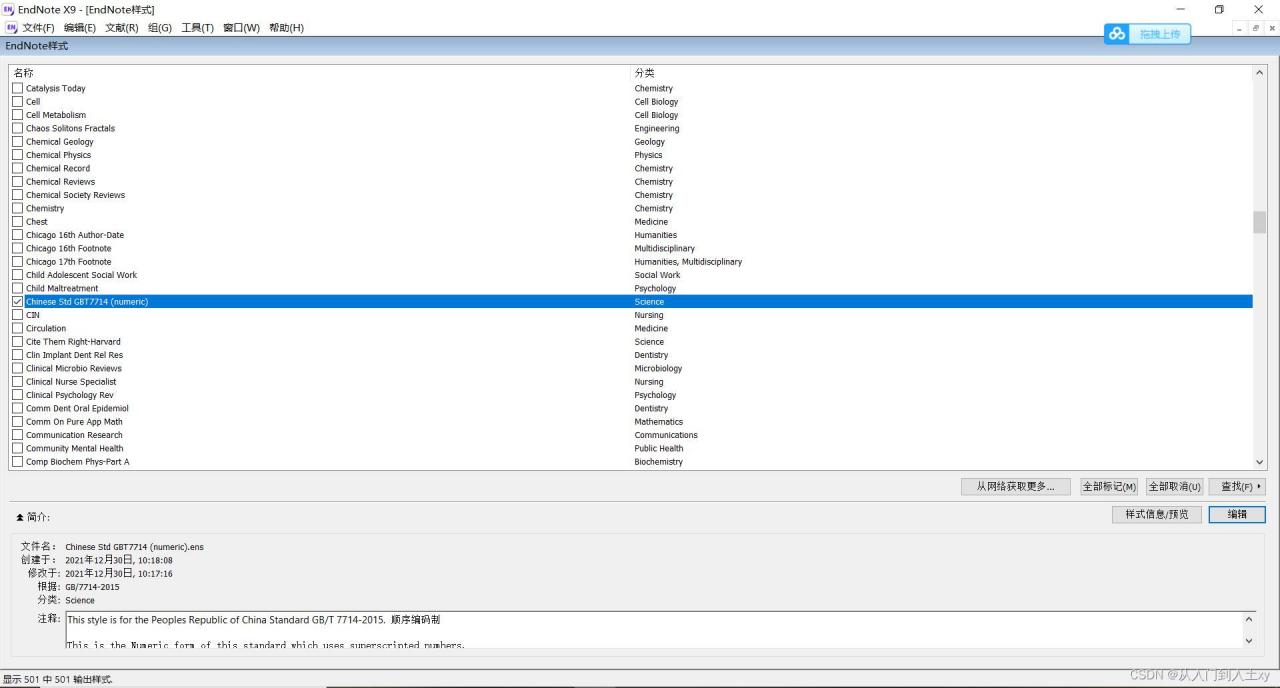Open the 文献(R) menu
1280x688 pixels.
(122, 27)
